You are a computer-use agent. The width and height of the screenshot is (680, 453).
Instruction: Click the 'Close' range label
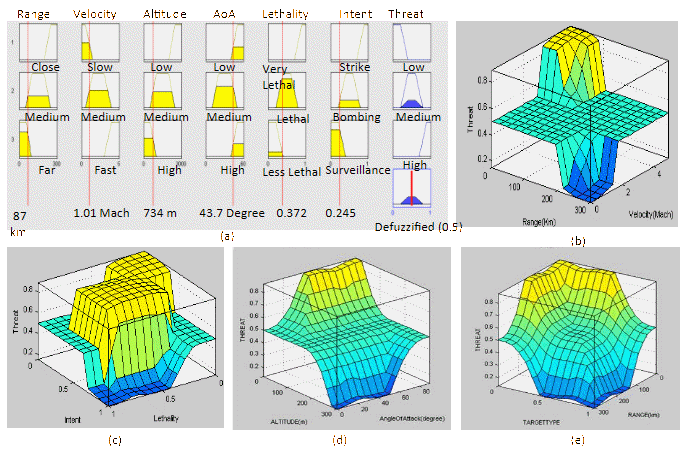45,67
